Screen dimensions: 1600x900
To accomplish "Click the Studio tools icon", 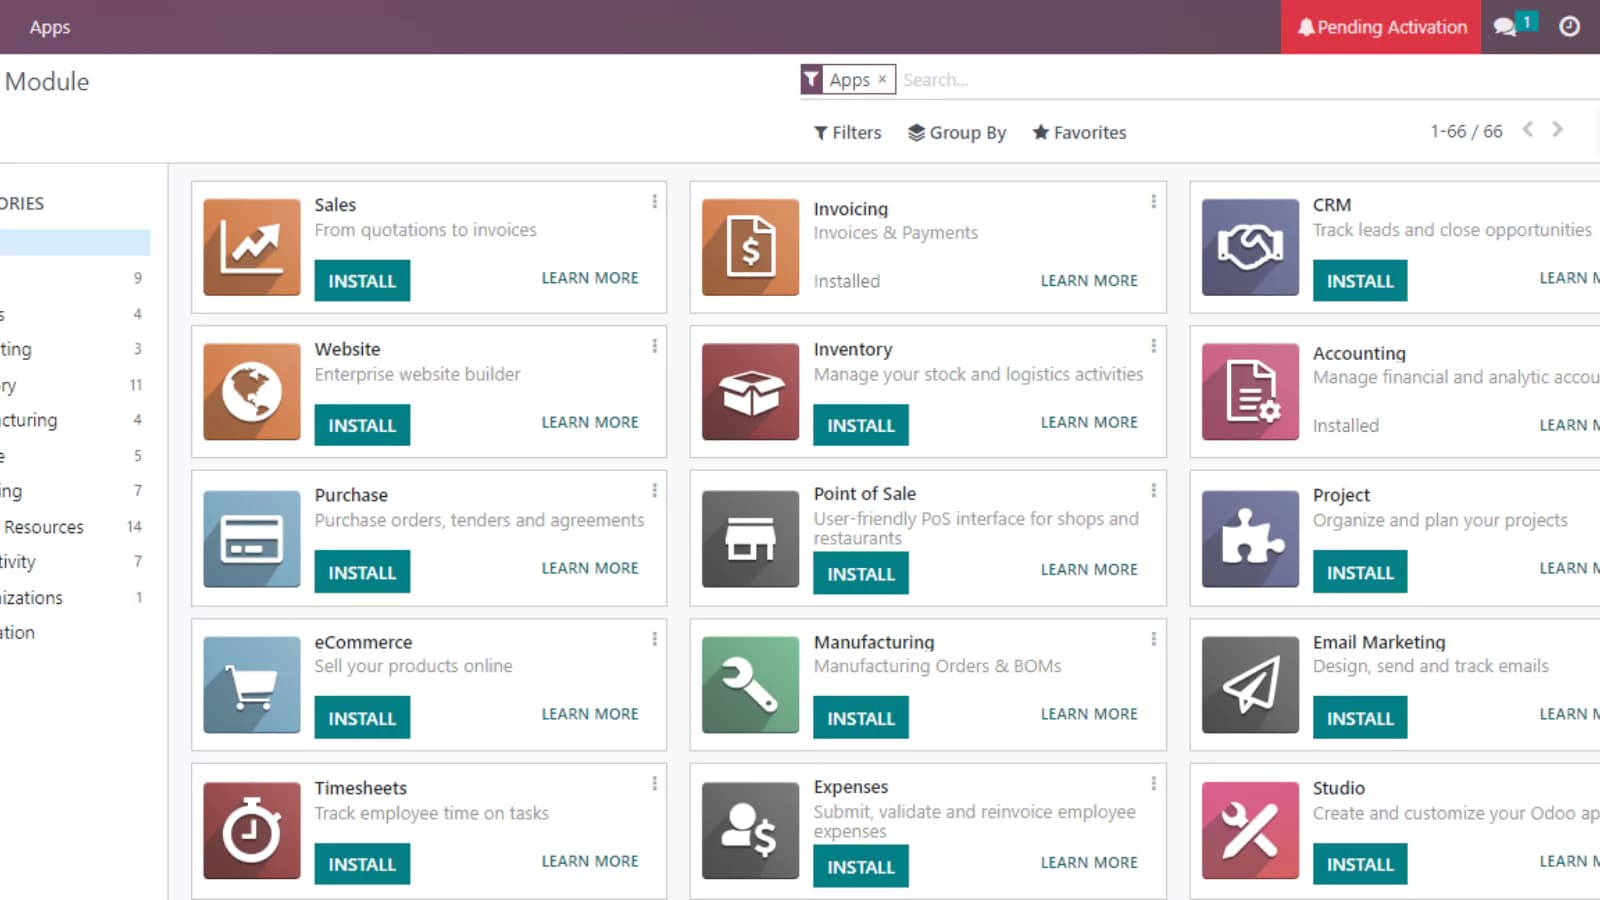I will (1250, 831).
